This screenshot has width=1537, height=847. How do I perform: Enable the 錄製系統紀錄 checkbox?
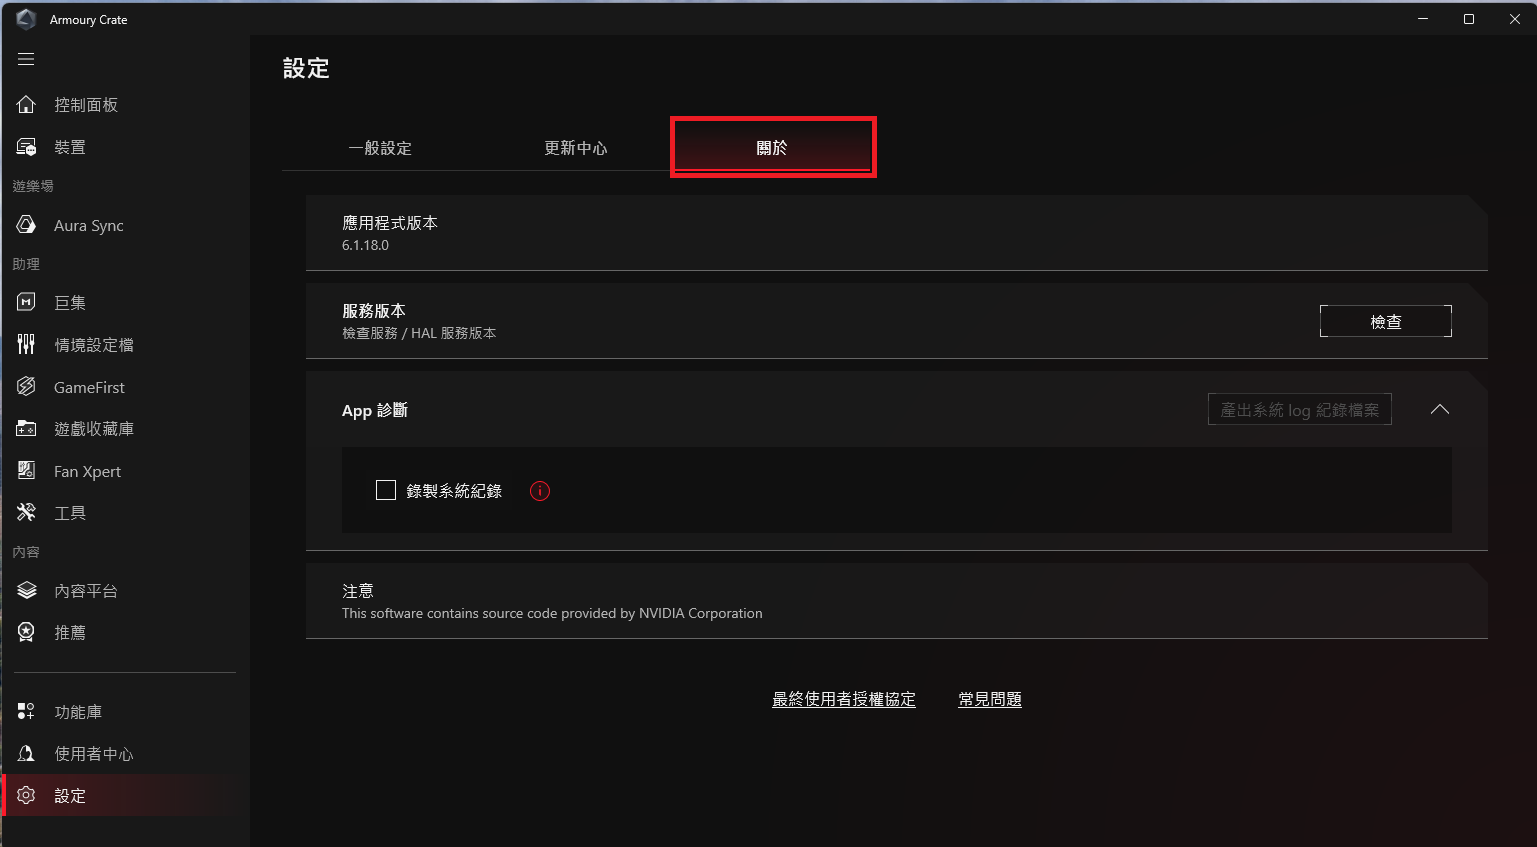coord(386,490)
